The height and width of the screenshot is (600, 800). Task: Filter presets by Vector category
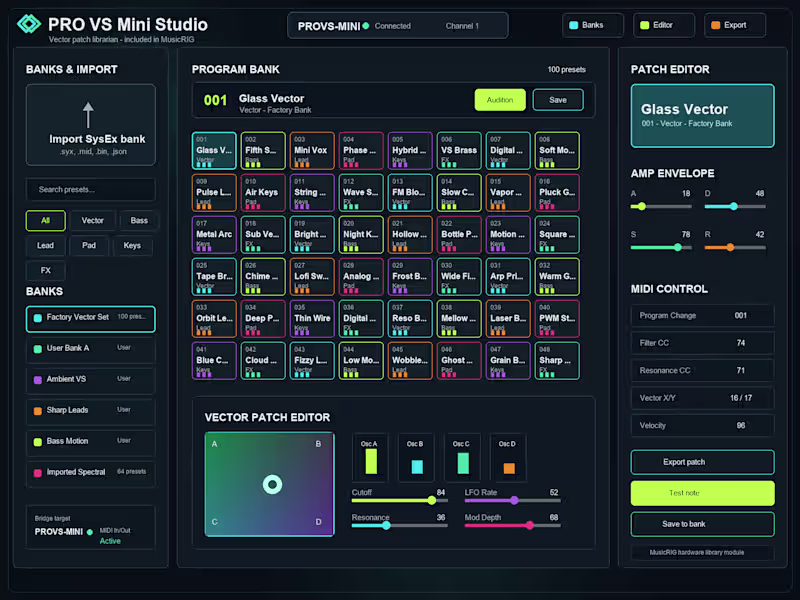pyautogui.click(x=92, y=220)
